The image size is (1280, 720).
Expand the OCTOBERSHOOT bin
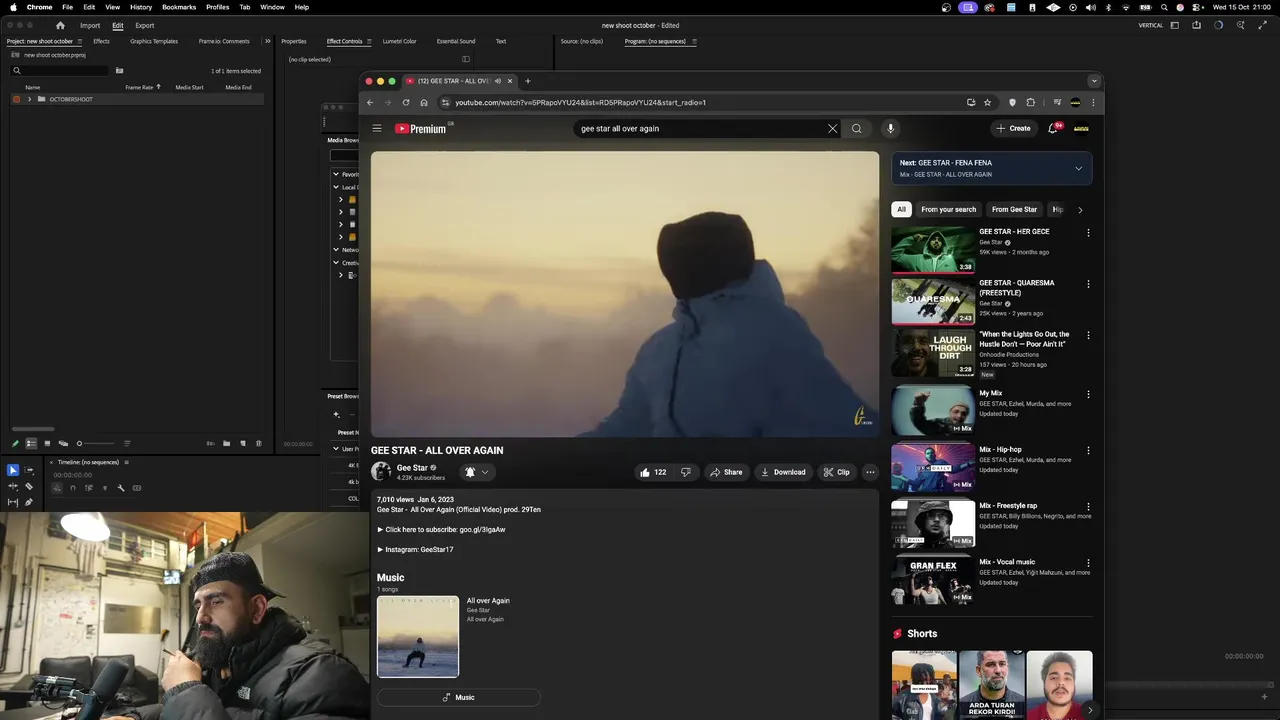coord(29,99)
